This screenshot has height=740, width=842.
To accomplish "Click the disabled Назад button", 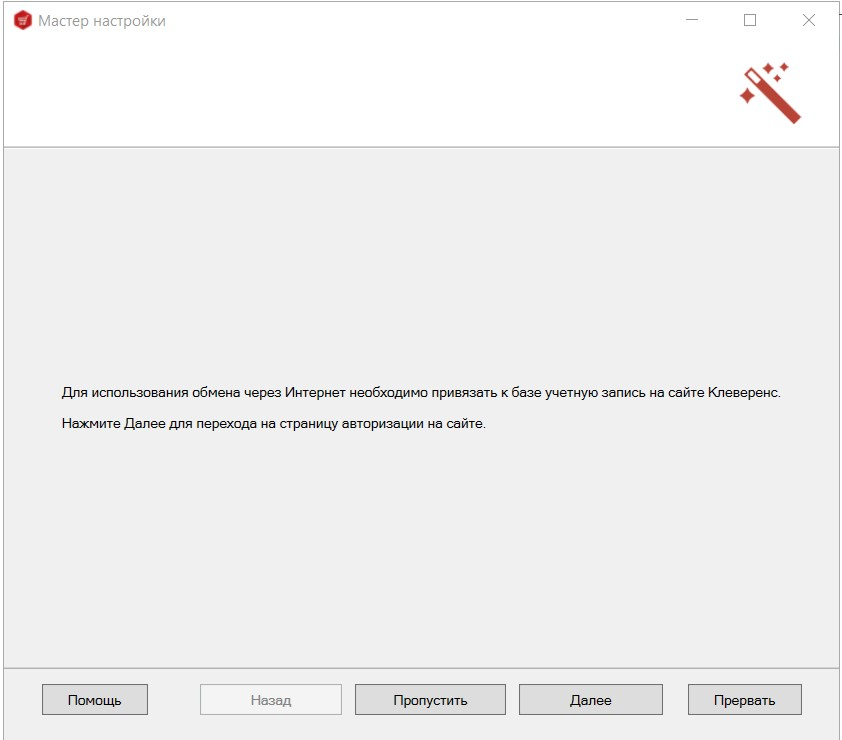I will click(271, 699).
